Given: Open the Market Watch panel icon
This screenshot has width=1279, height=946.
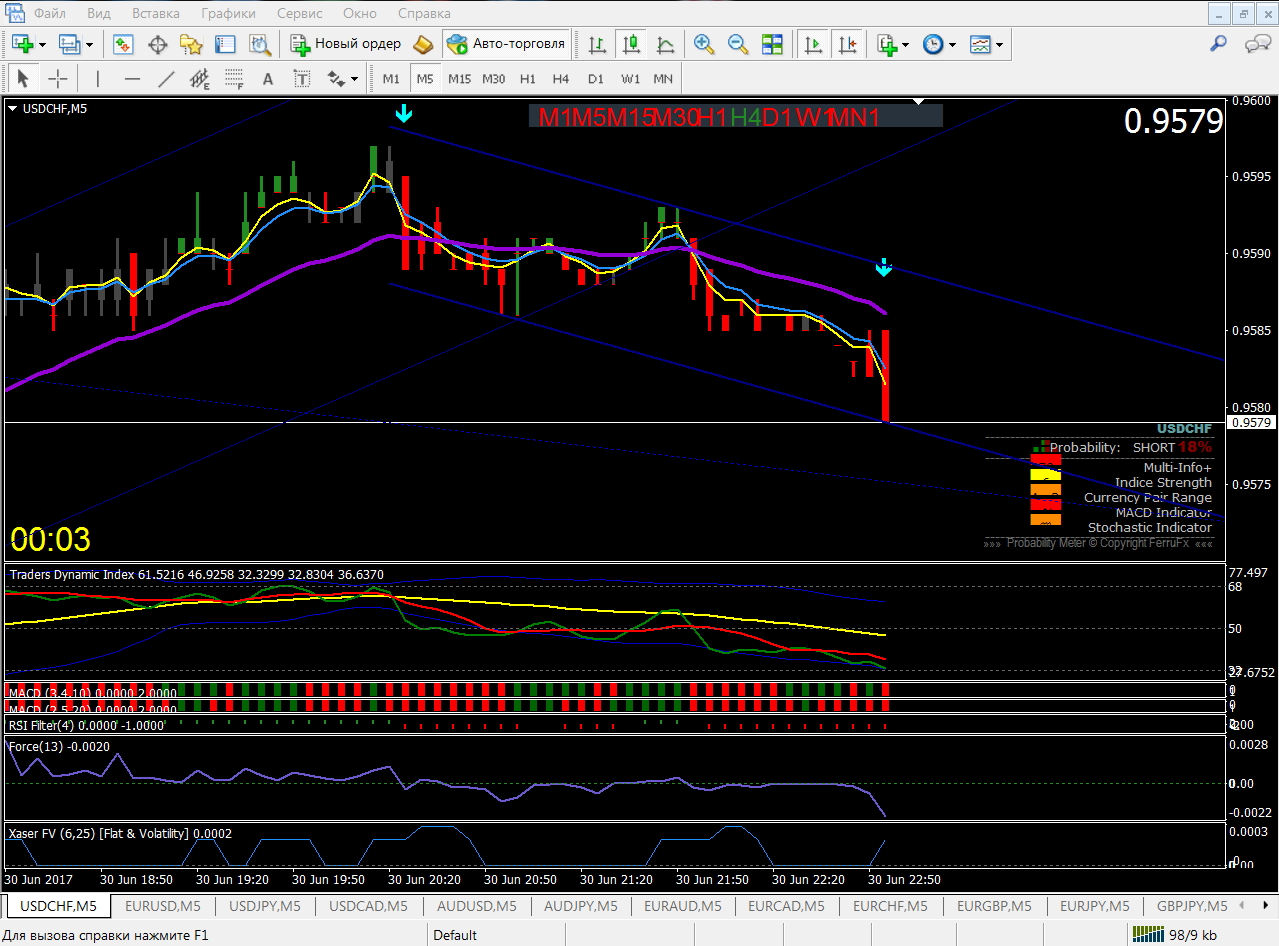Looking at the screenshot, I should coord(124,44).
